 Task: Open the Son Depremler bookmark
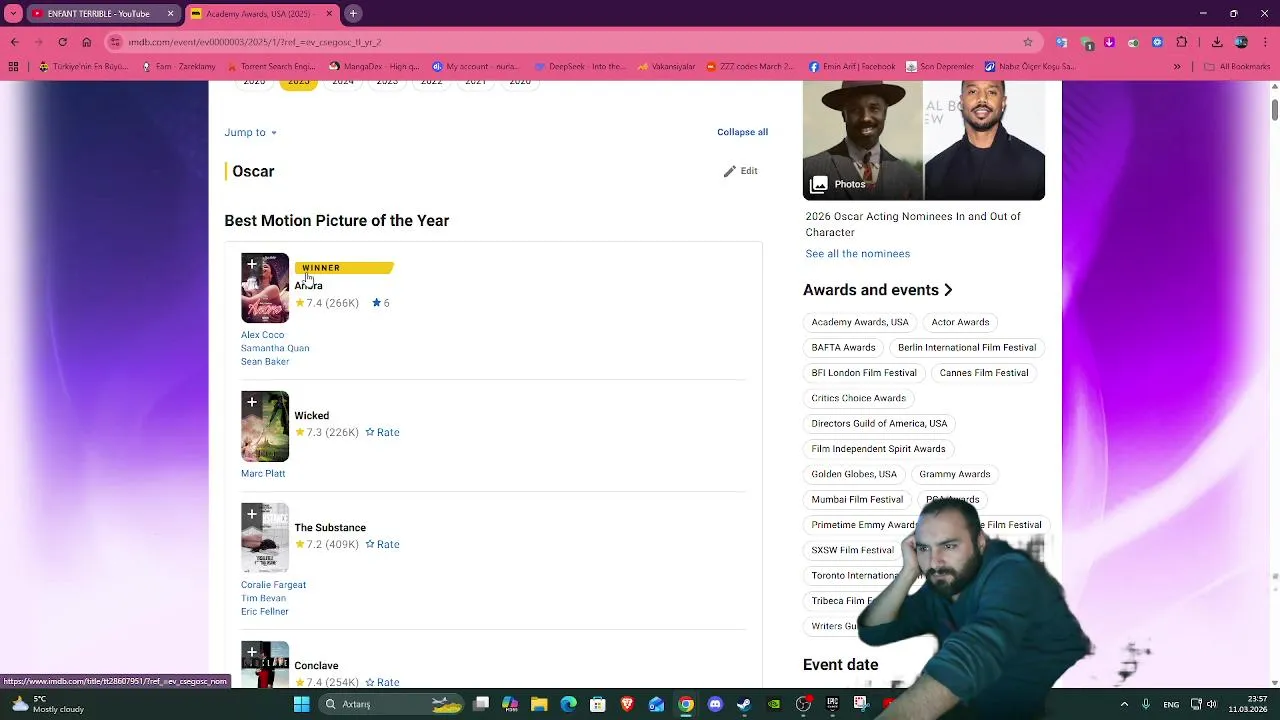pyautogui.click(x=940, y=67)
